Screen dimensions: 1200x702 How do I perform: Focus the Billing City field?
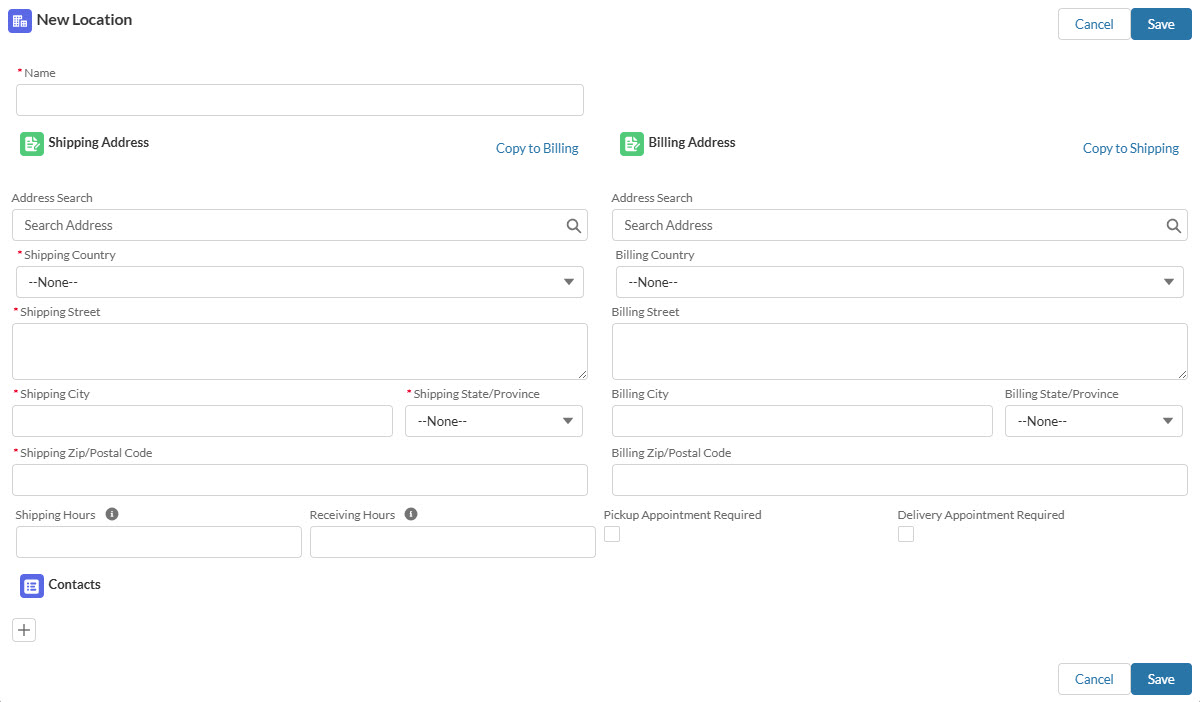pyautogui.click(x=802, y=421)
